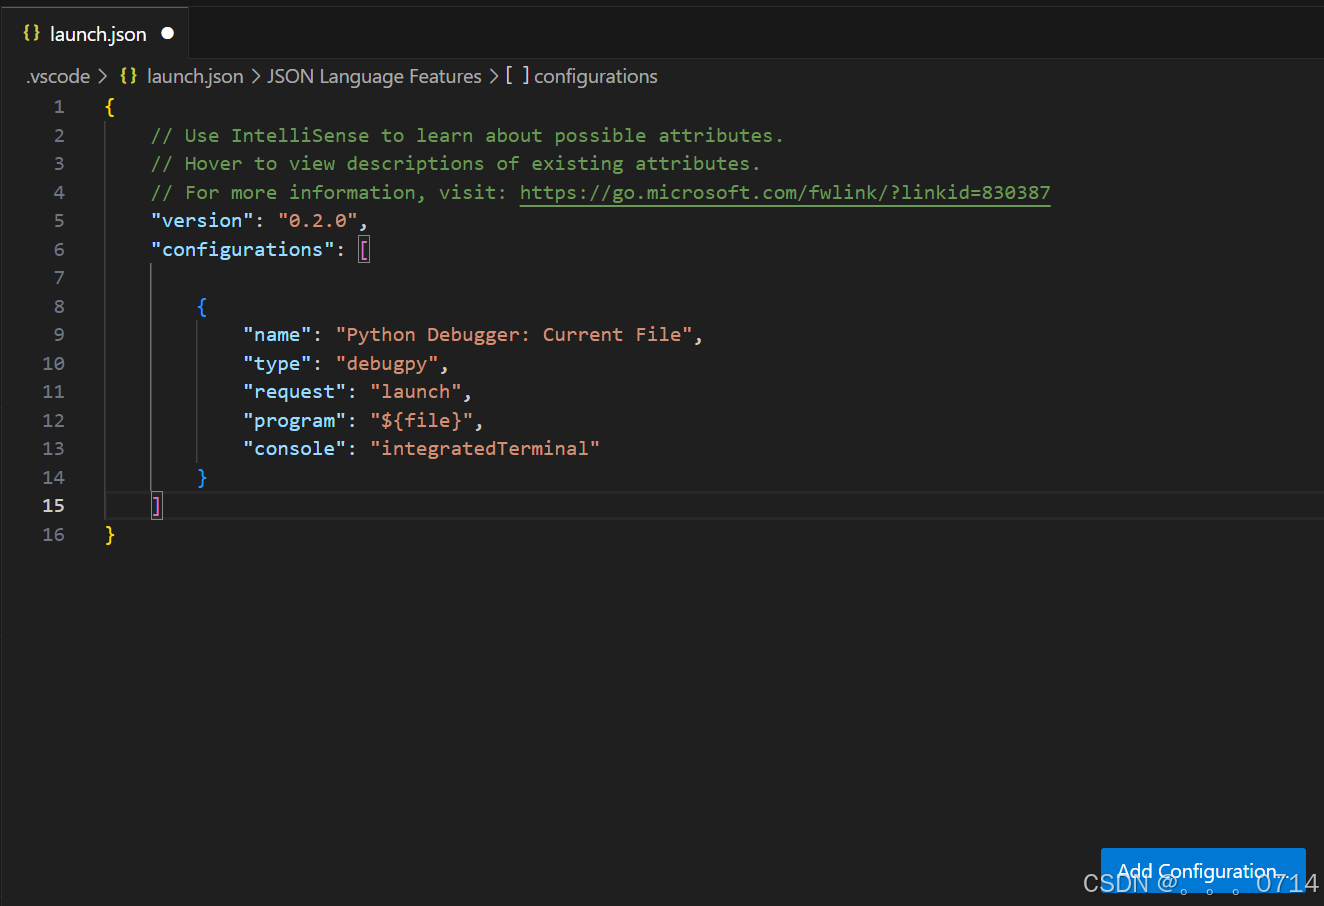The width and height of the screenshot is (1324, 906).
Task: Place cursor on "name" key
Action: click(x=277, y=335)
